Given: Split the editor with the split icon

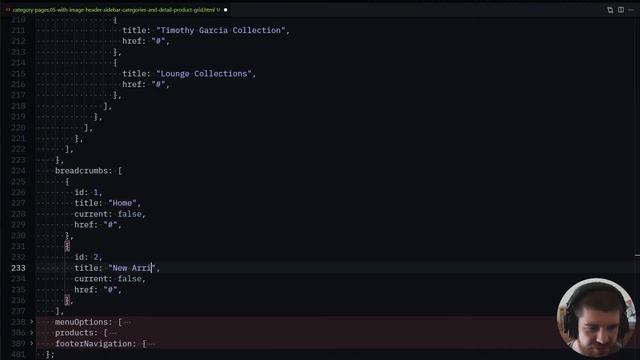Looking at the screenshot, I should coord(621,10).
